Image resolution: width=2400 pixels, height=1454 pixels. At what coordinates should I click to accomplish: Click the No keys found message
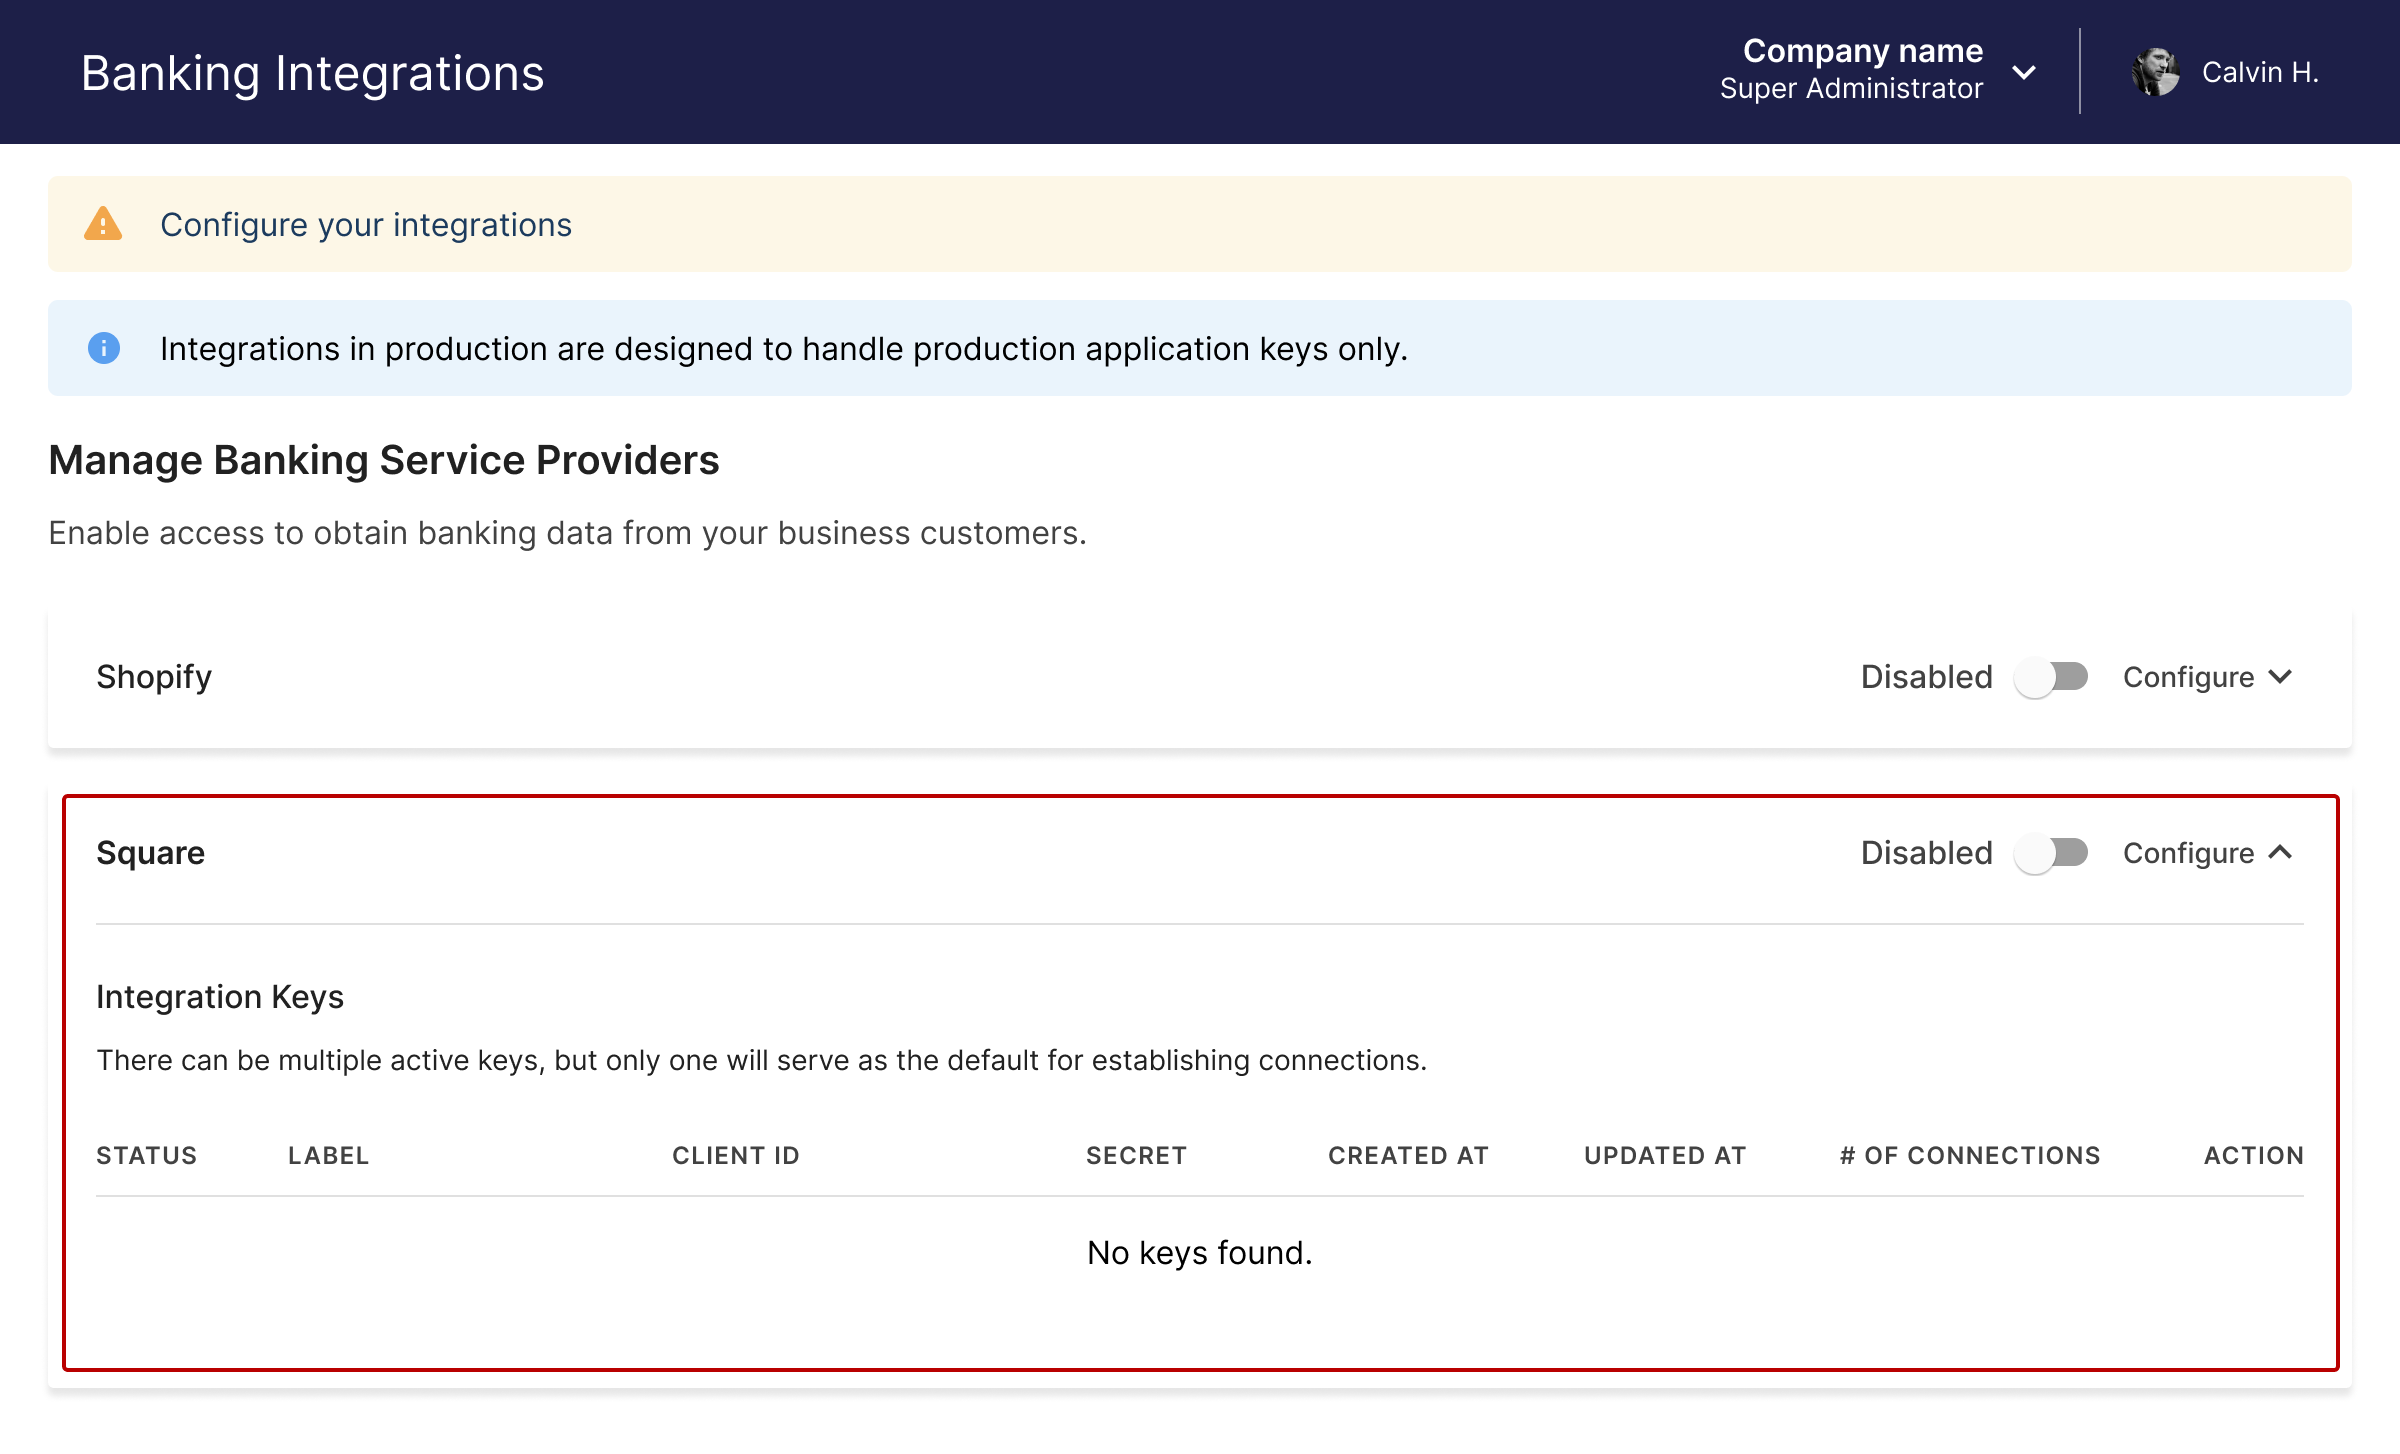[1200, 1252]
